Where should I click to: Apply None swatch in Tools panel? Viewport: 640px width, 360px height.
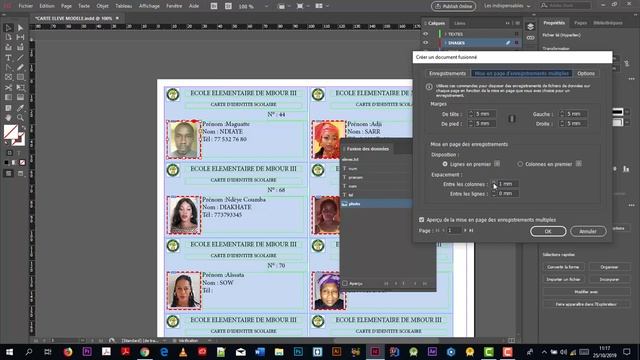tap(22, 162)
